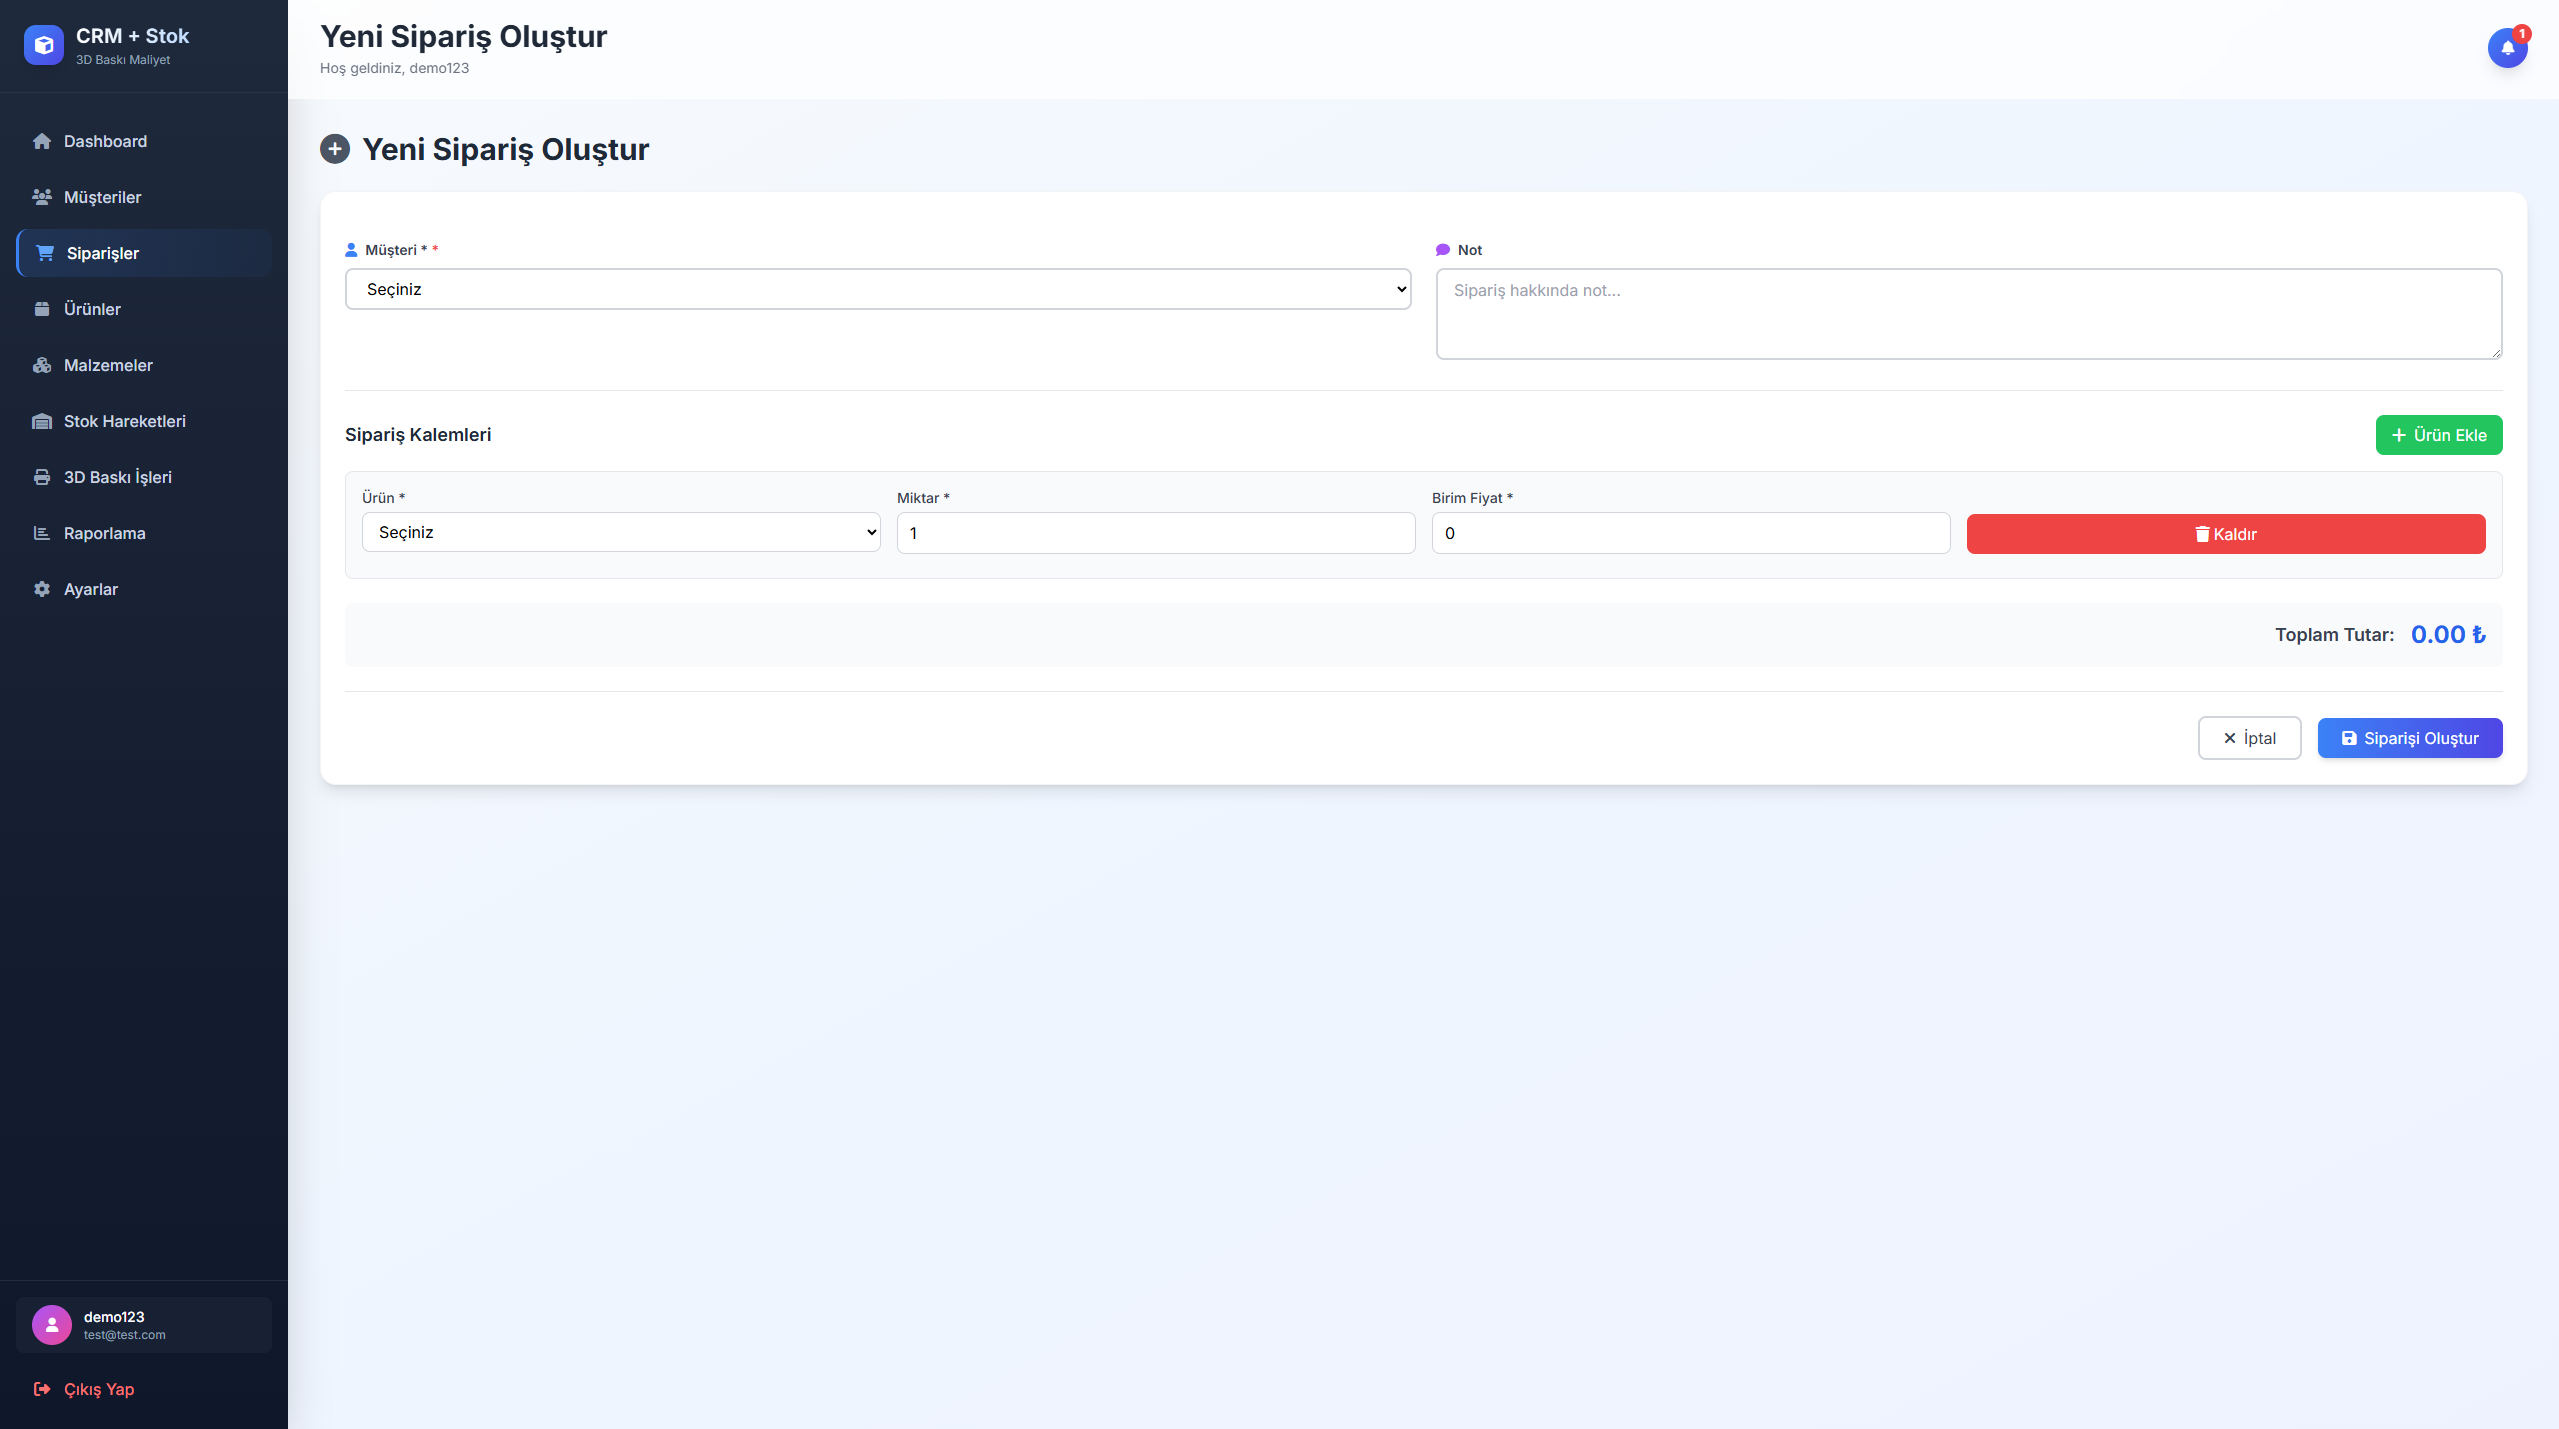
Task: Click the Stok Hareketleri warehouse icon
Action: point(42,421)
